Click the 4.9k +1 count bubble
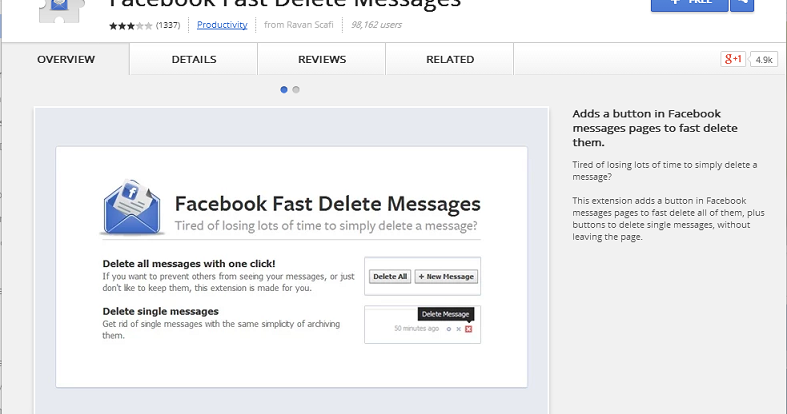Image resolution: width=787 pixels, height=414 pixels. (765, 60)
